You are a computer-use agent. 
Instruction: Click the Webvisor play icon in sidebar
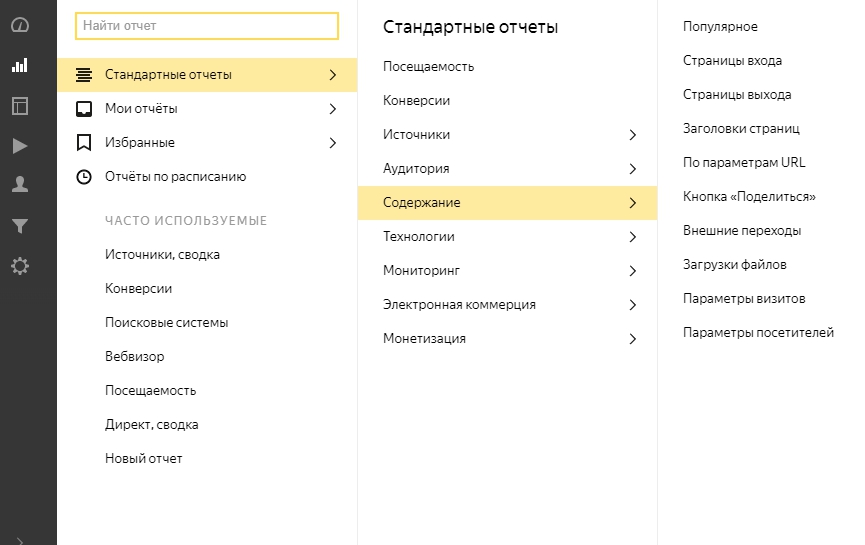point(20,146)
